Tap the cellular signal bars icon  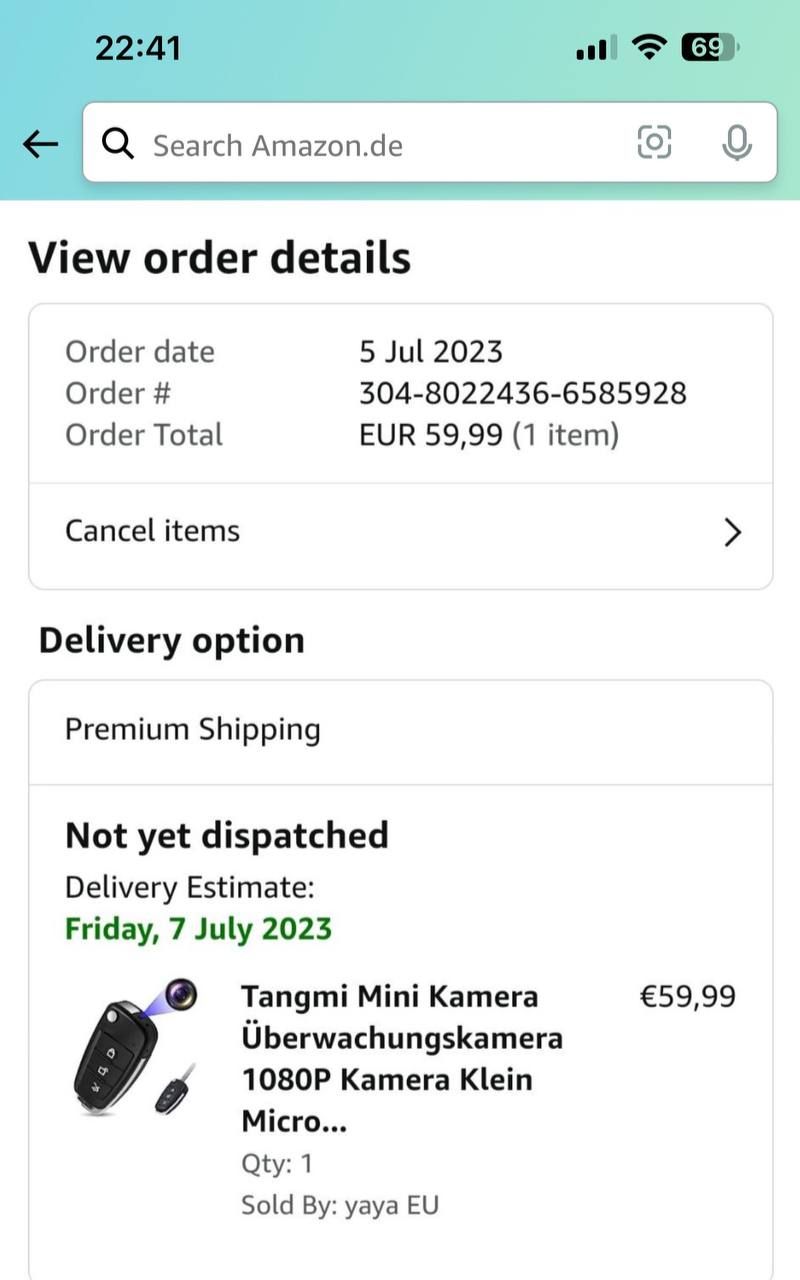click(x=596, y=49)
